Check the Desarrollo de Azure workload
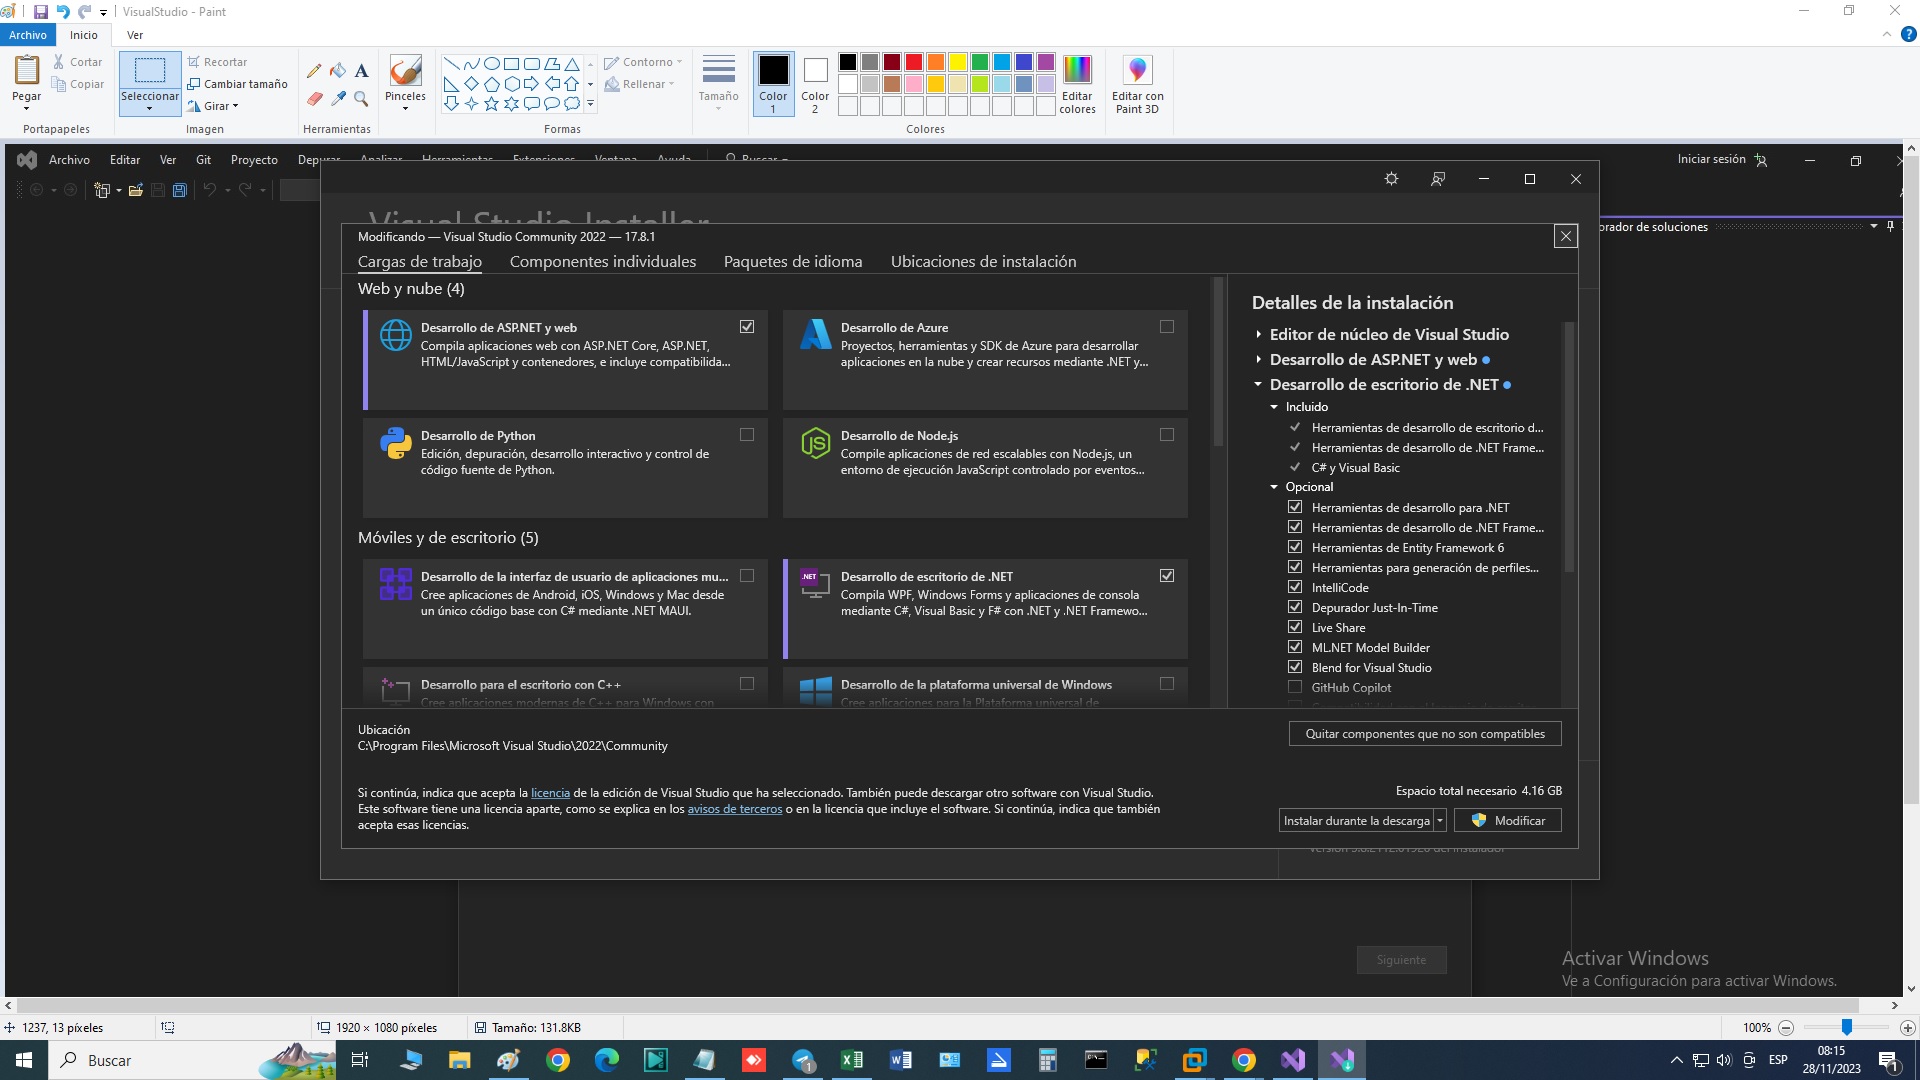 [1167, 327]
